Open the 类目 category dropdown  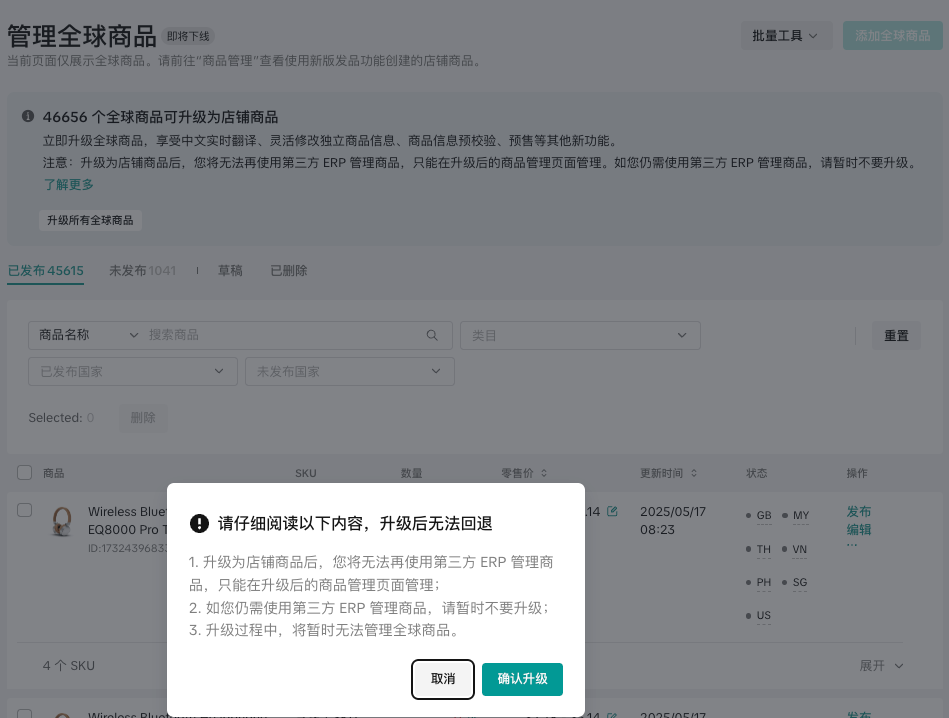click(580, 335)
